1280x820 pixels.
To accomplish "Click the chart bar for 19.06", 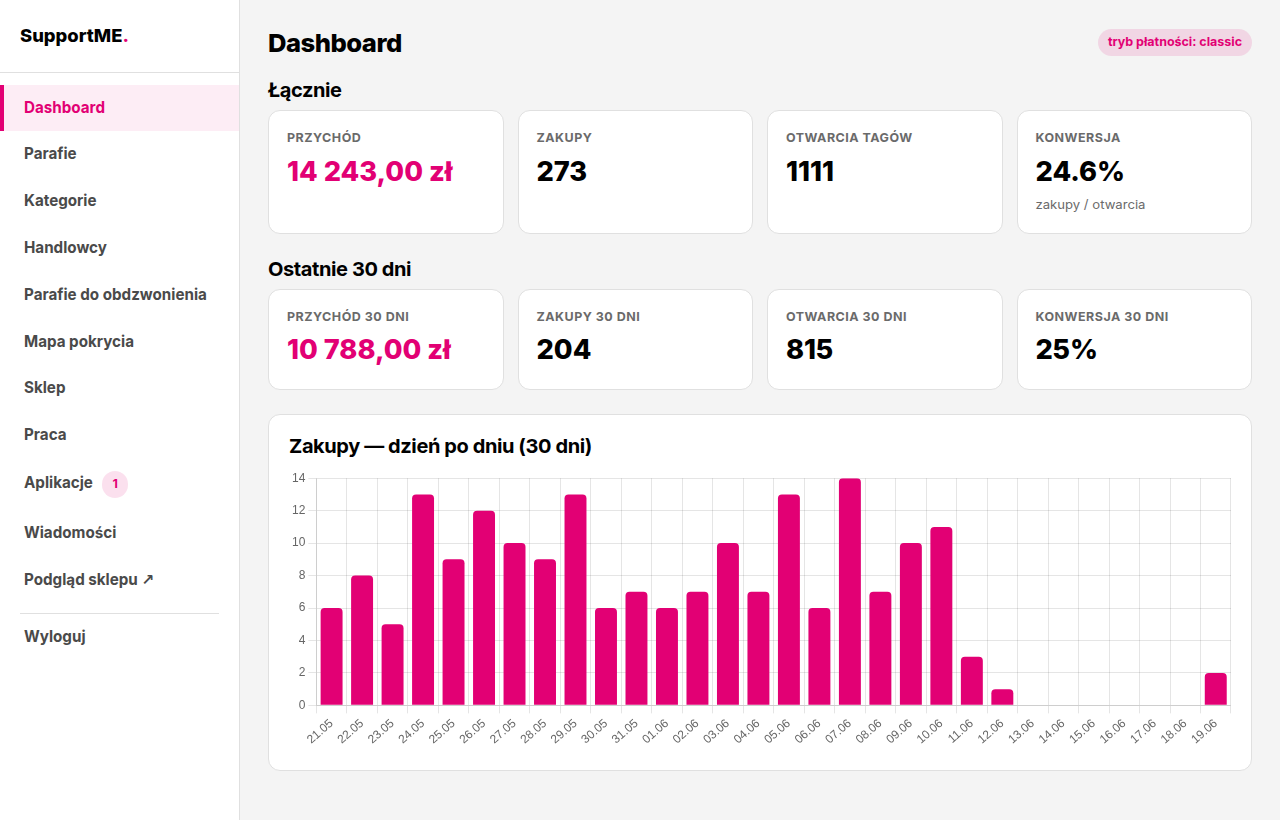I will click(1215, 689).
